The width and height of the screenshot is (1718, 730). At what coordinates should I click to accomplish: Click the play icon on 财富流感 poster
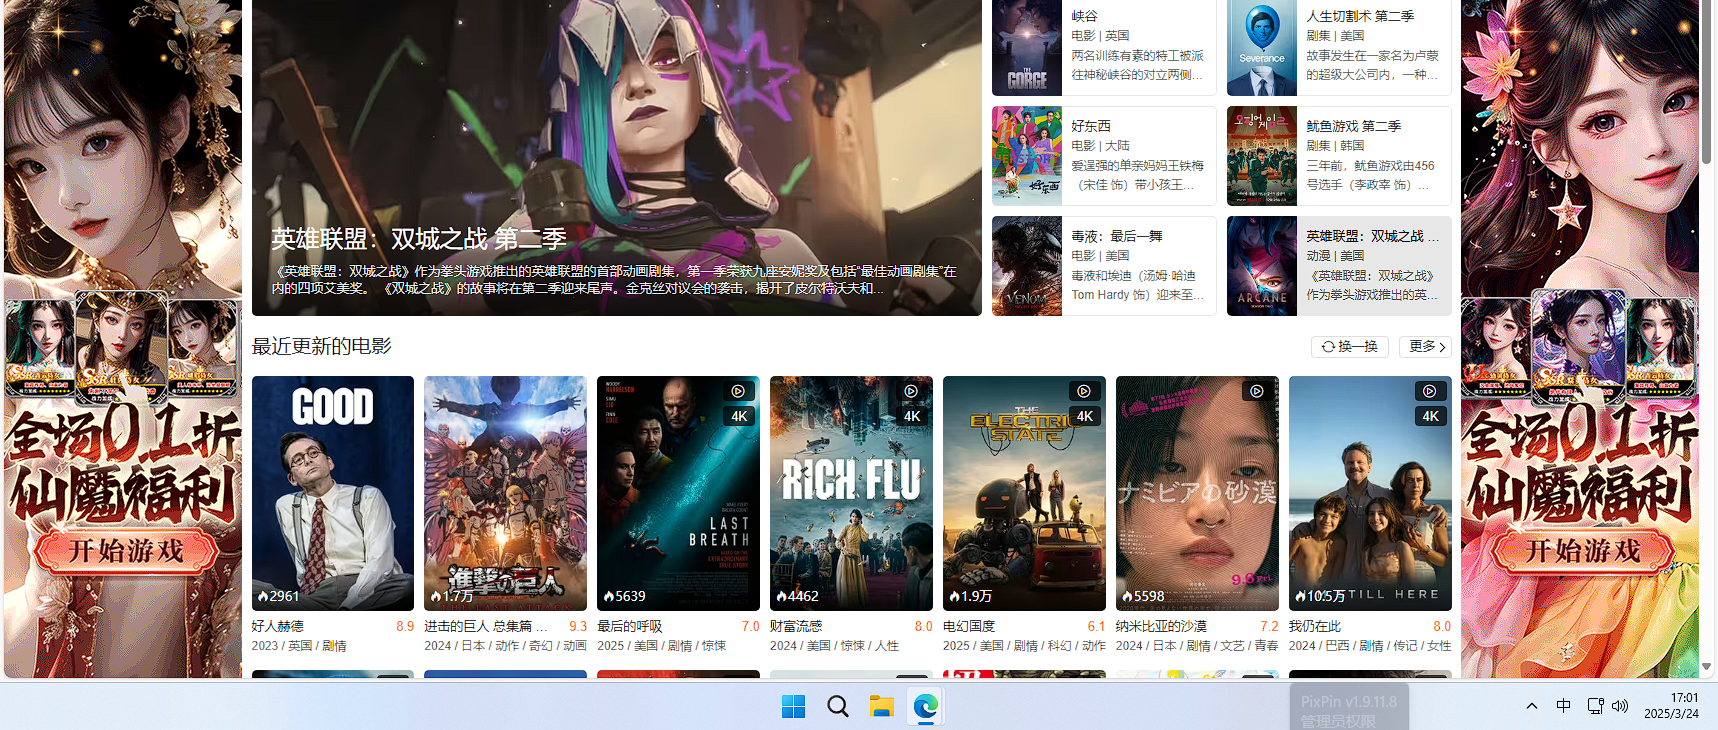pos(911,391)
